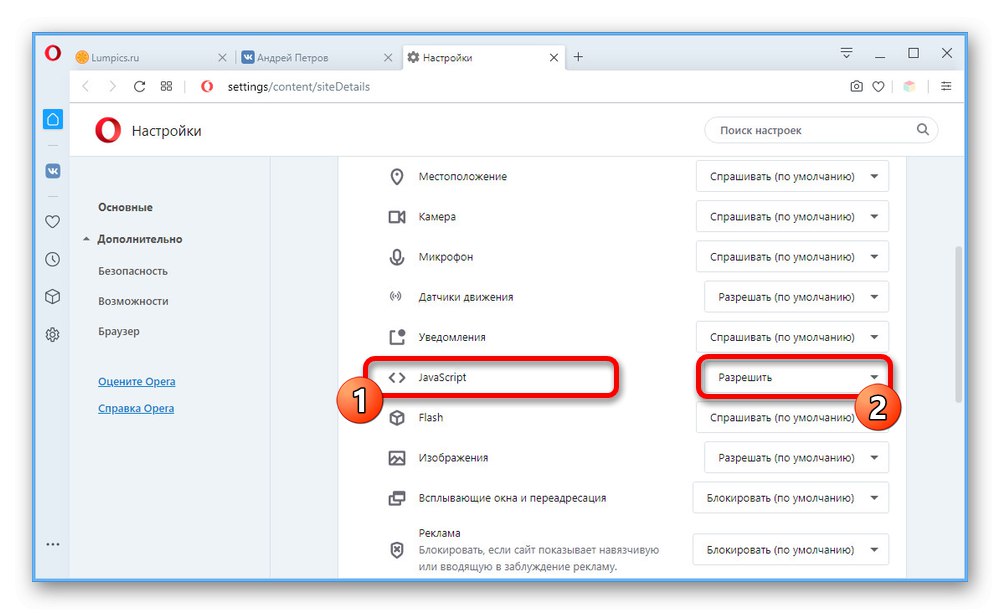Screen dimensions: 1000x614
Task: Open History clock icon in sidebar
Action: click(x=53, y=259)
